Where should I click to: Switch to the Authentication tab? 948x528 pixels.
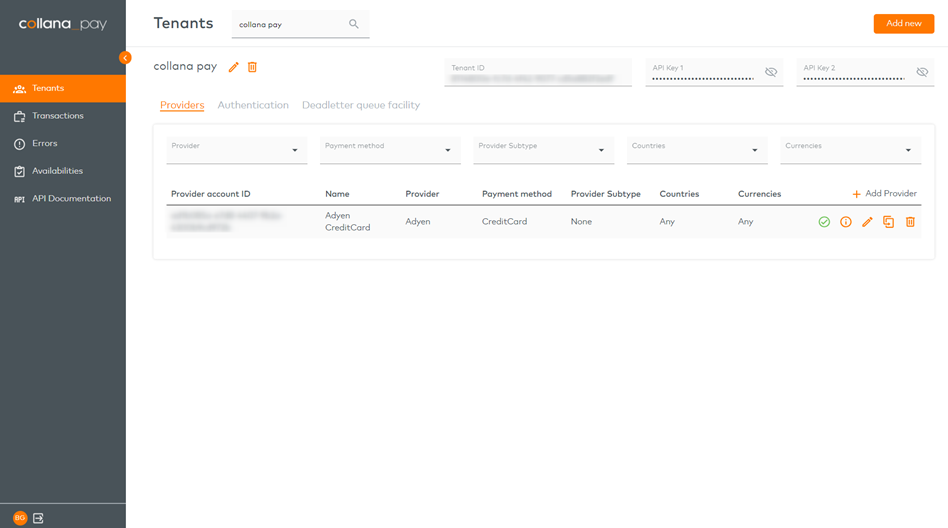(253, 105)
